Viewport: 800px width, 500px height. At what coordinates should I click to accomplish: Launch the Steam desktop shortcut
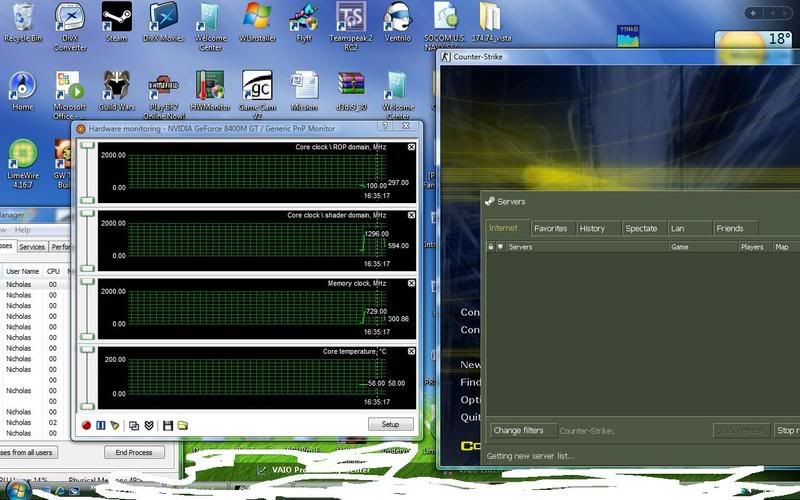coord(116,22)
